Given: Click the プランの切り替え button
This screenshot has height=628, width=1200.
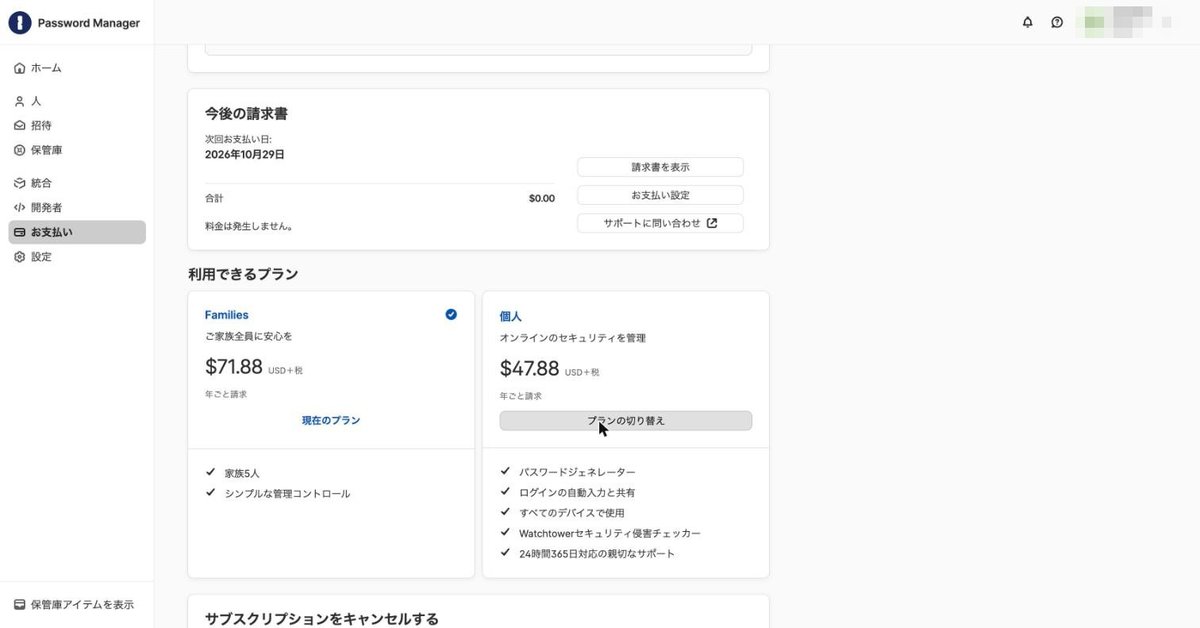Looking at the screenshot, I should (626, 421).
